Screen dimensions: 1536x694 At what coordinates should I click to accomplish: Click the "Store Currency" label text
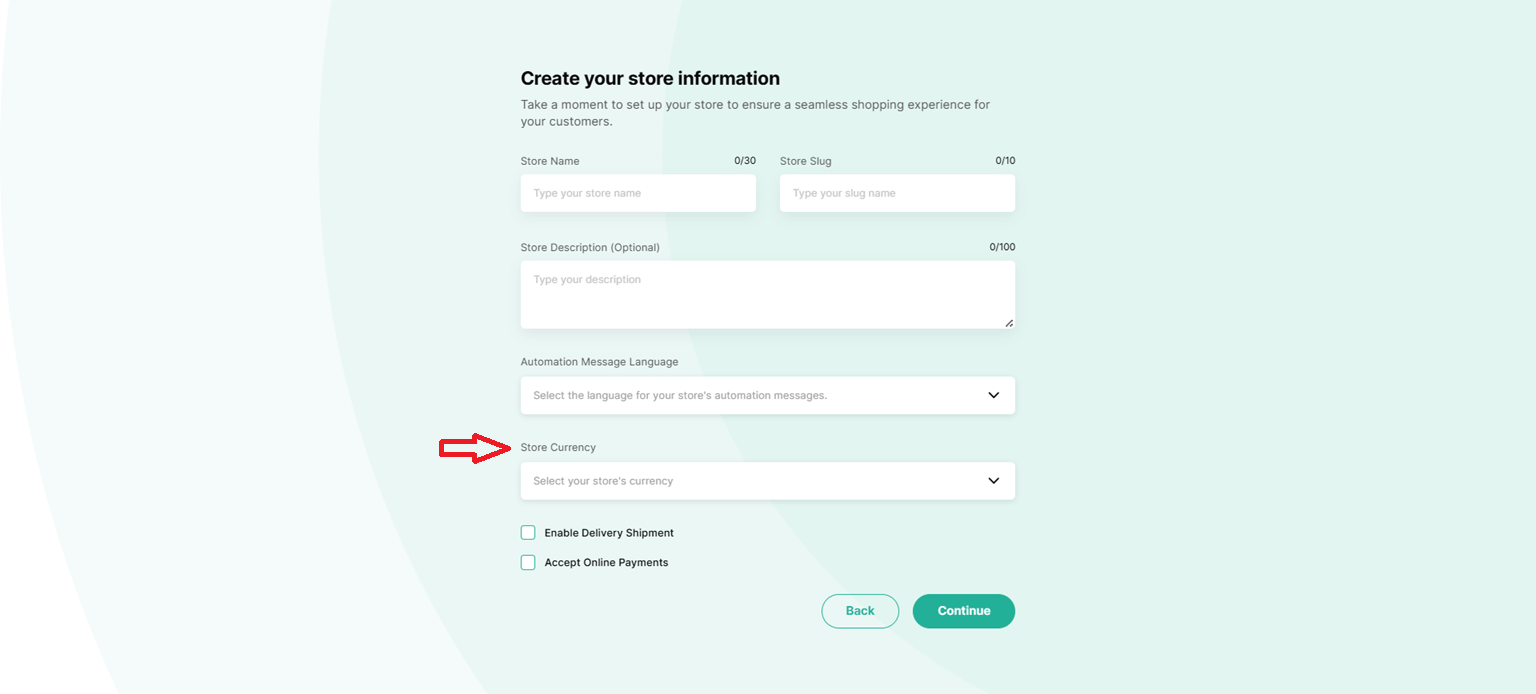coord(558,447)
